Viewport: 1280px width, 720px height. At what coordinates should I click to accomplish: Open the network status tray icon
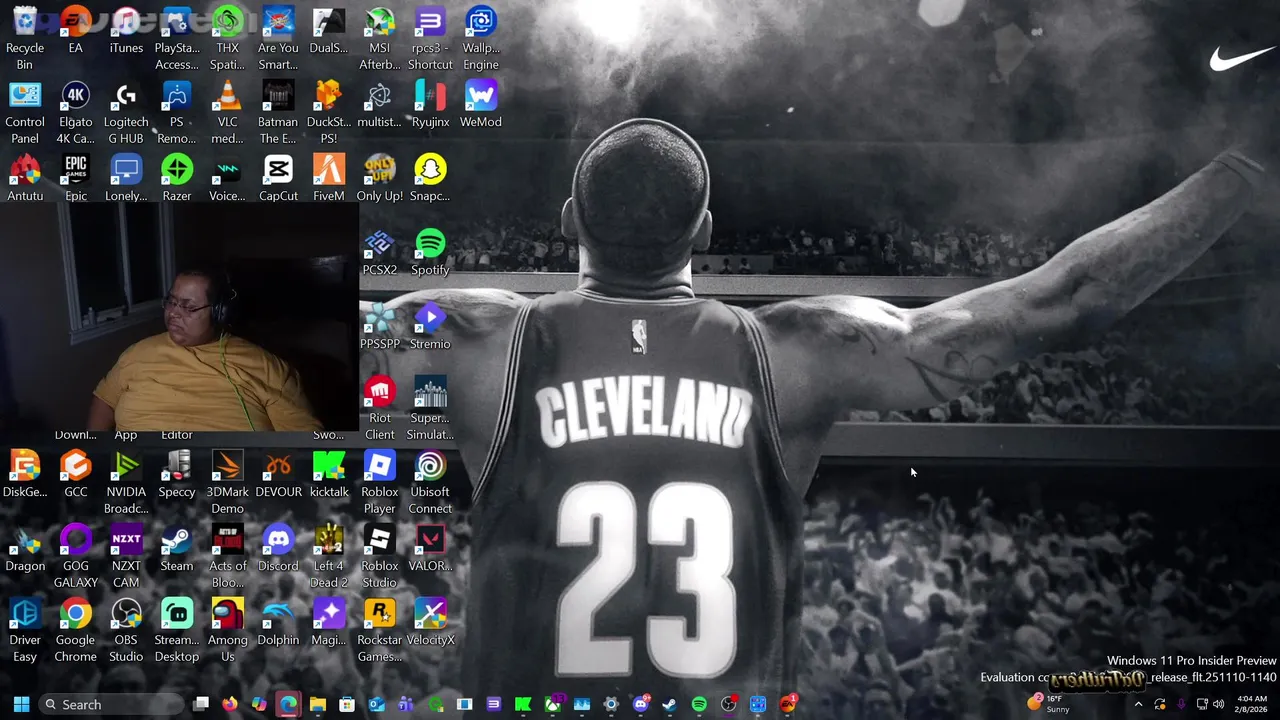click(1202, 704)
